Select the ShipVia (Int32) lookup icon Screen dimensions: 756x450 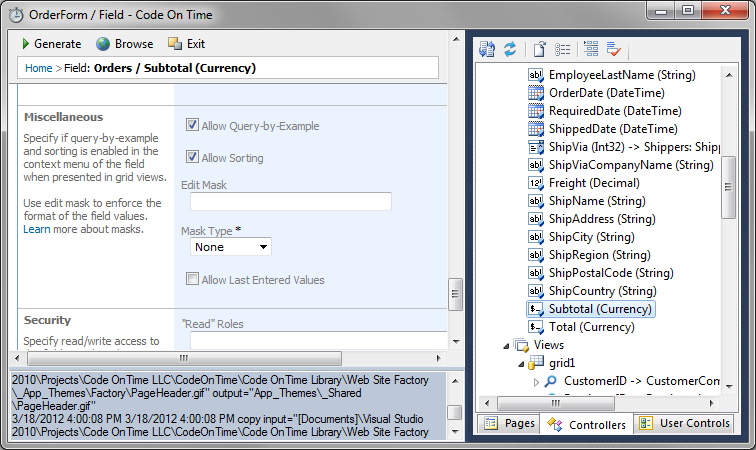[536, 147]
